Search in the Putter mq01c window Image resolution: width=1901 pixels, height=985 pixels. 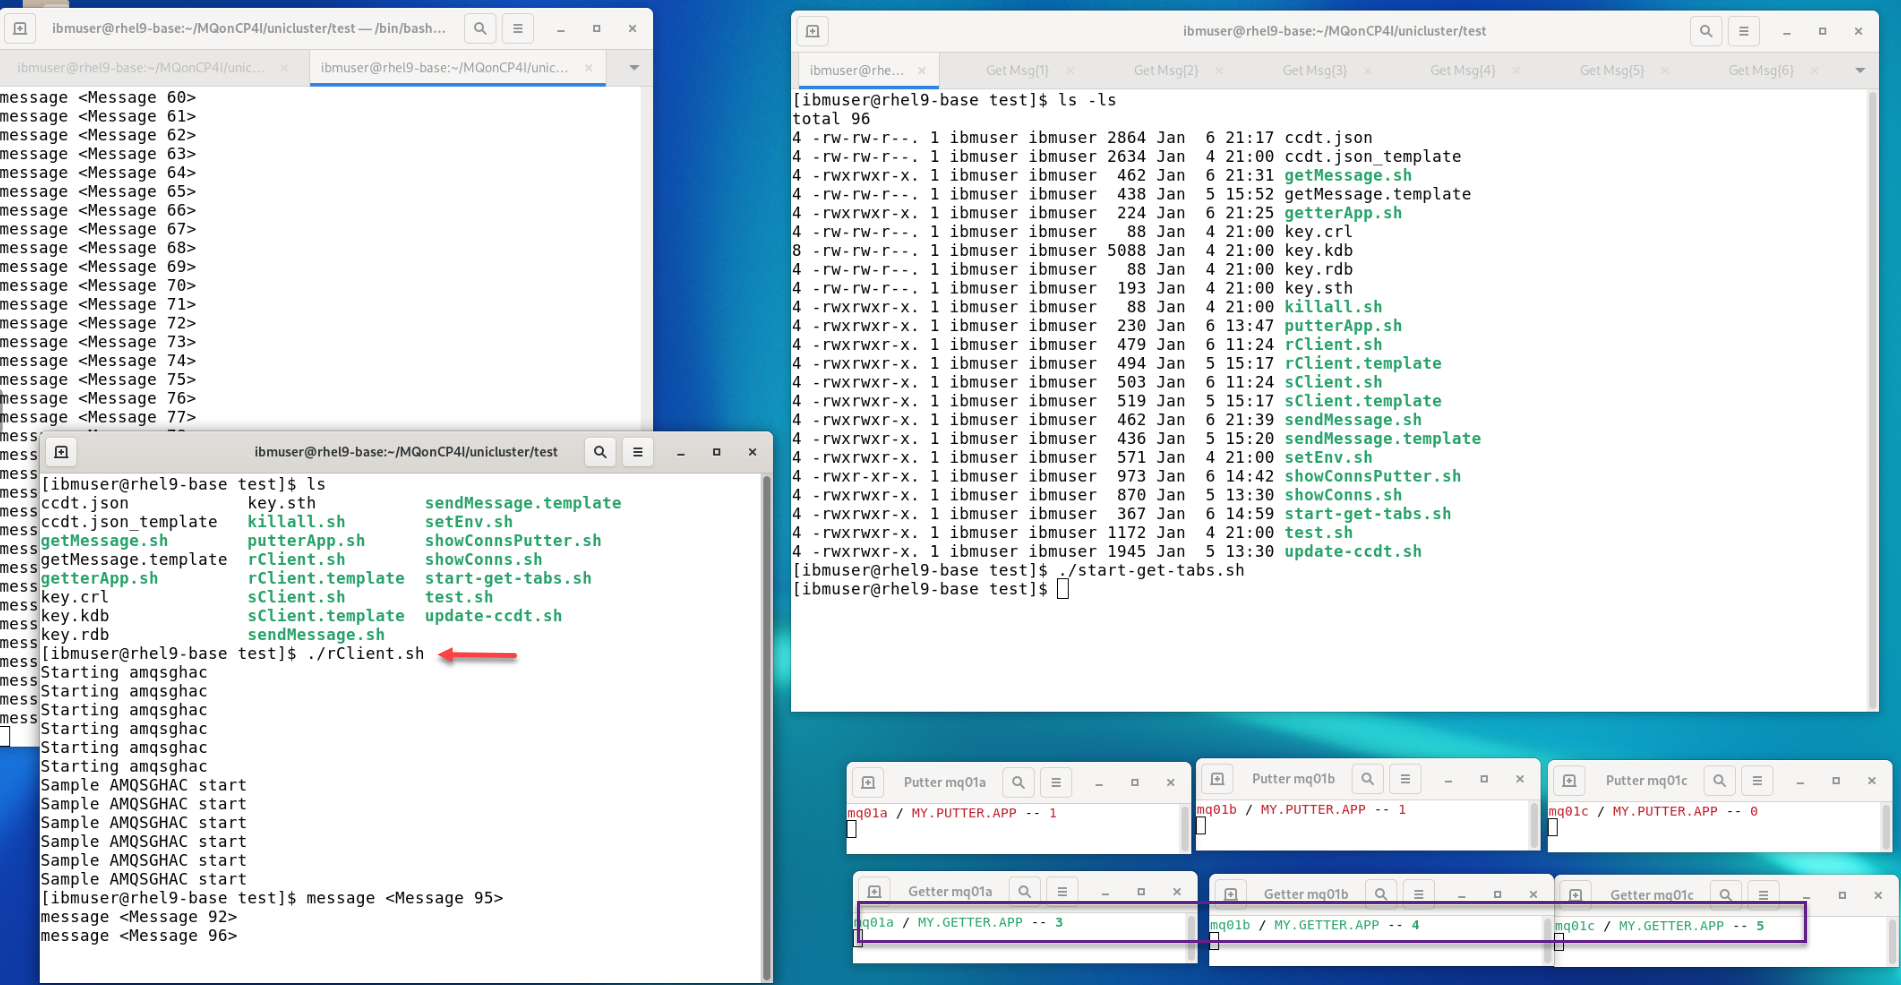[x=1719, y=781]
